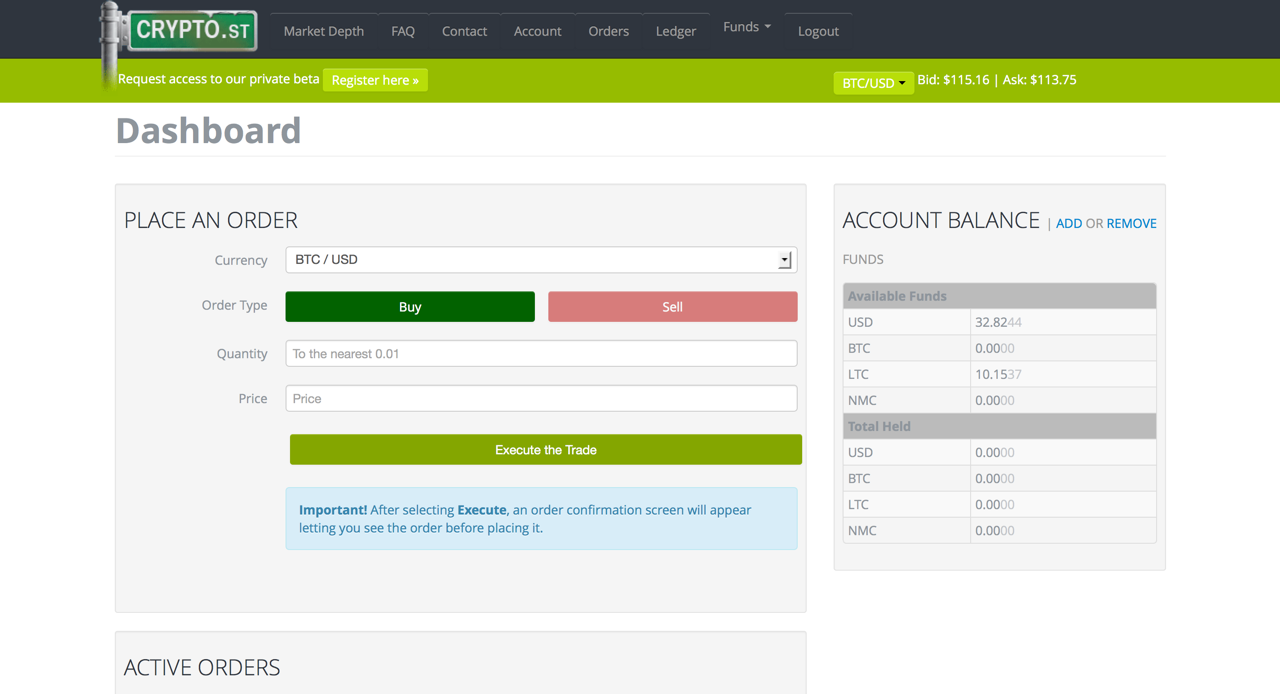Select the Buy order type
1280x694 pixels.
coord(410,307)
